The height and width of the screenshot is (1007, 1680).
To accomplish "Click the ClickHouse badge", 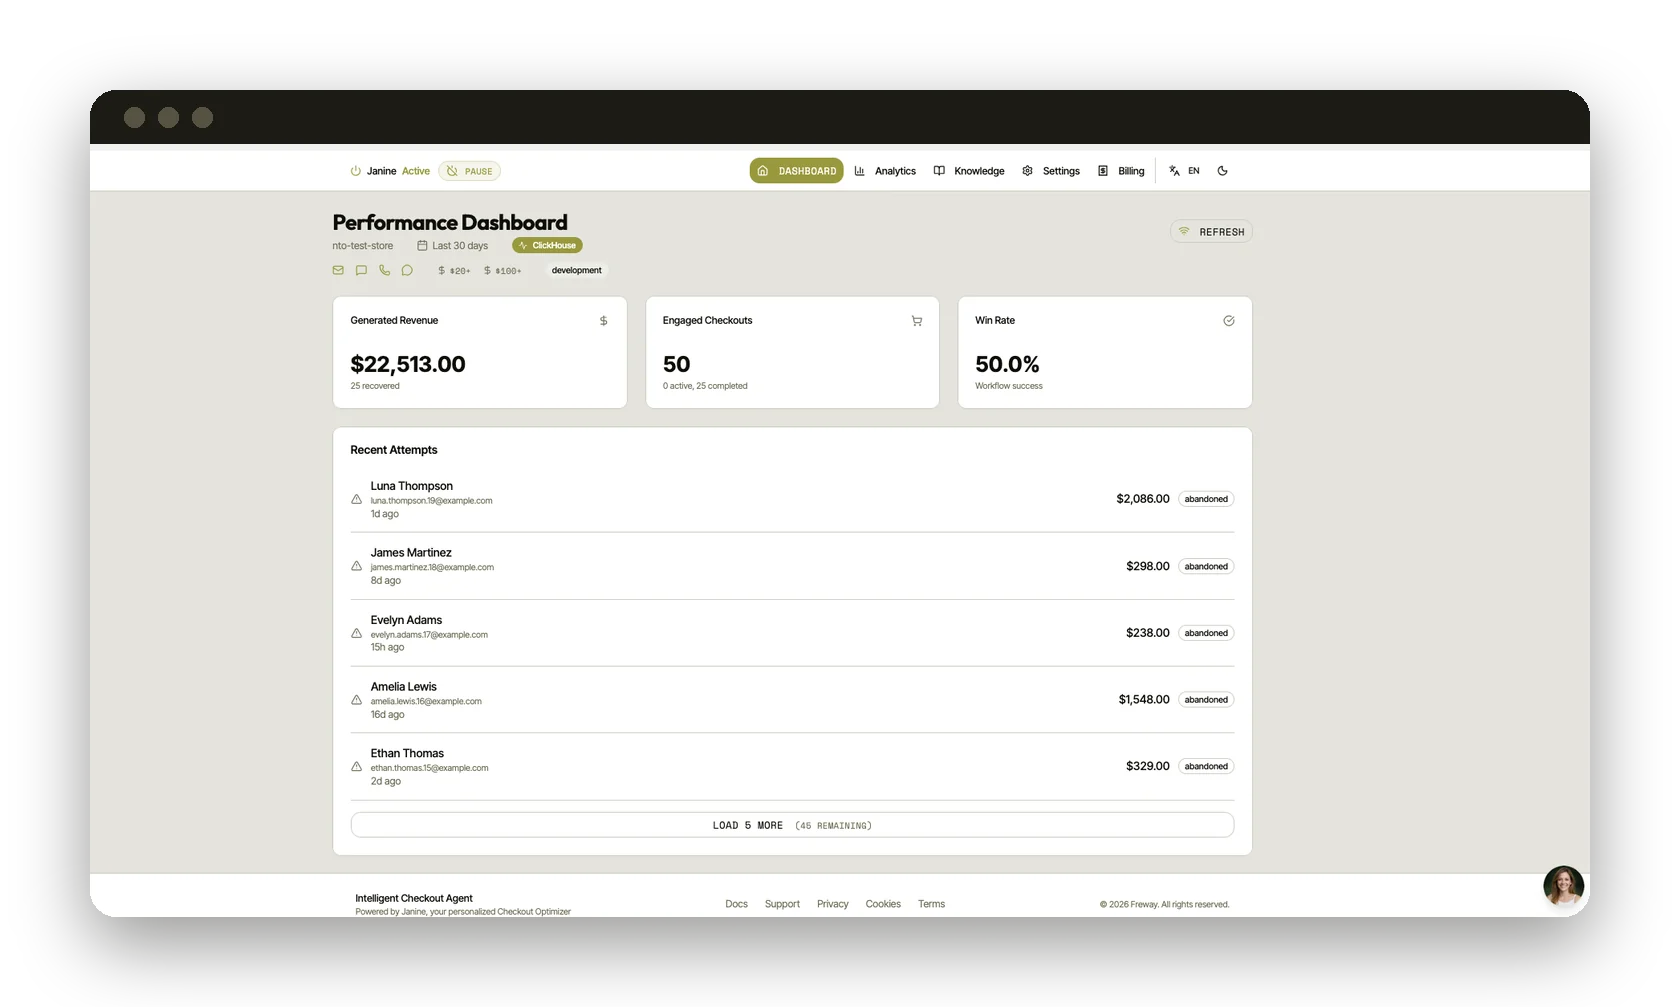I will 547,245.
